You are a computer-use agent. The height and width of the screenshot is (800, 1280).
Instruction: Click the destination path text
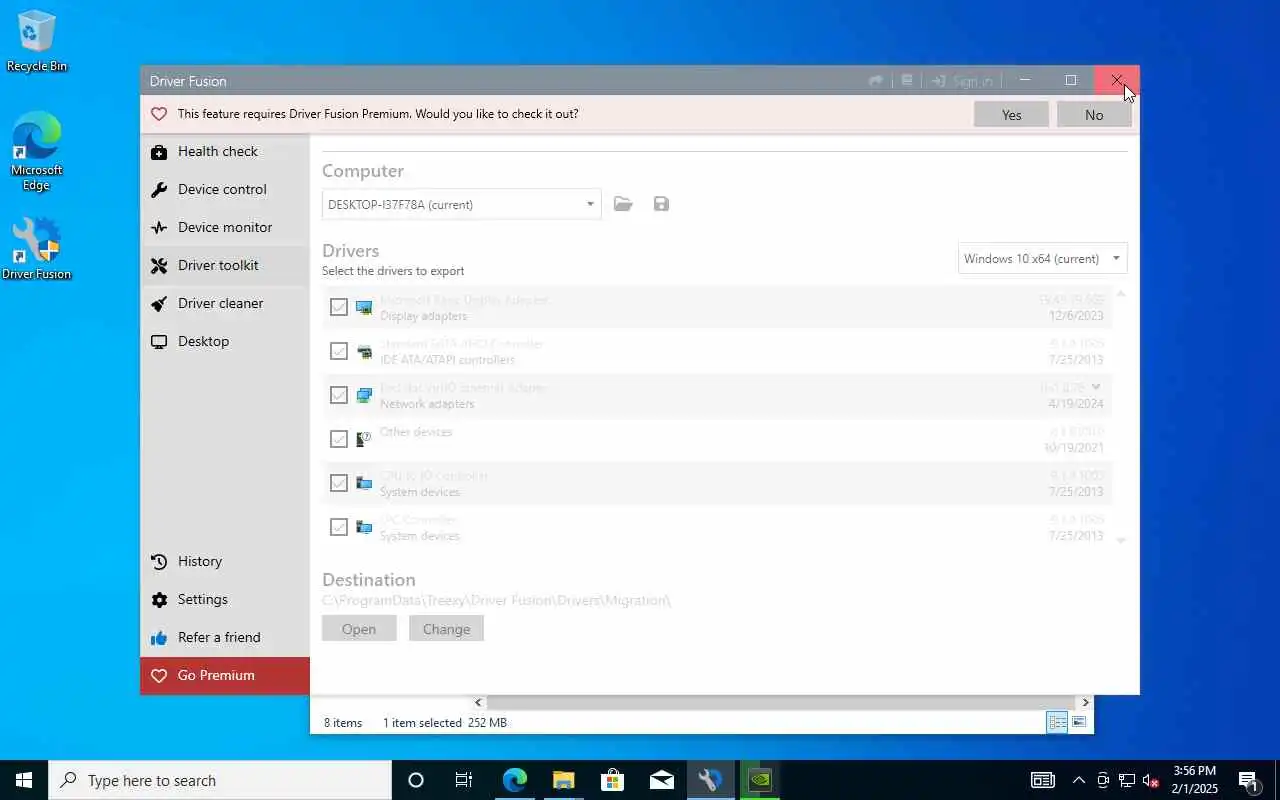(496, 600)
